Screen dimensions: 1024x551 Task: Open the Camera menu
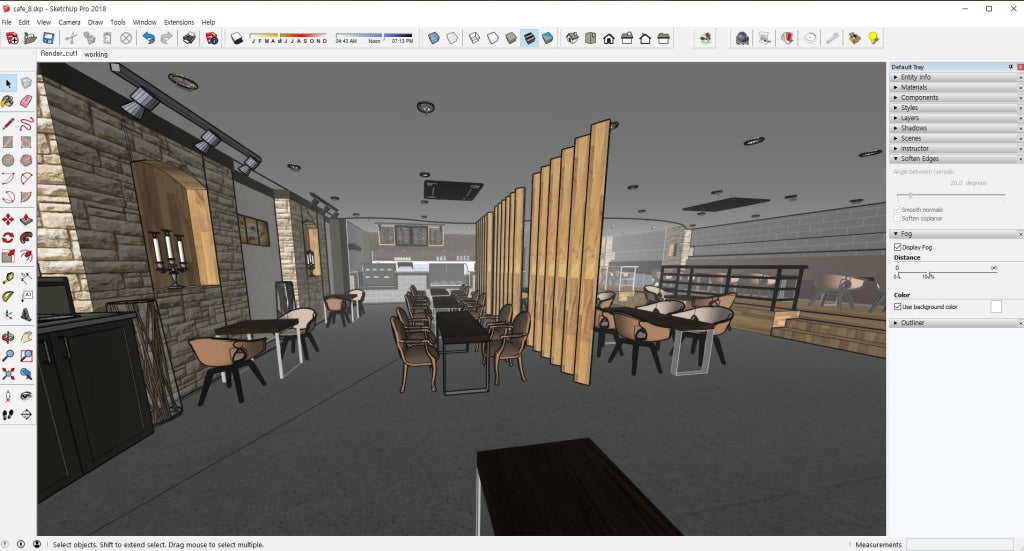pos(69,22)
